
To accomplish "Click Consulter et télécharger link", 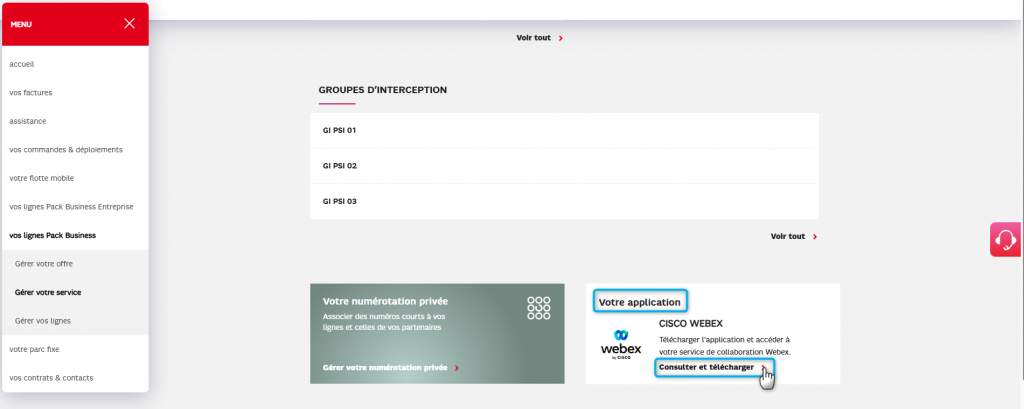I will click(x=707, y=367).
